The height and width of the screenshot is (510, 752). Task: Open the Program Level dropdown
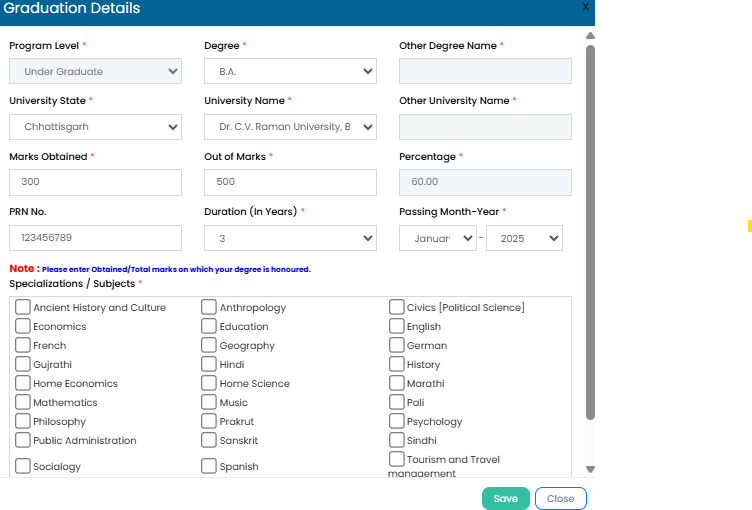click(95, 71)
